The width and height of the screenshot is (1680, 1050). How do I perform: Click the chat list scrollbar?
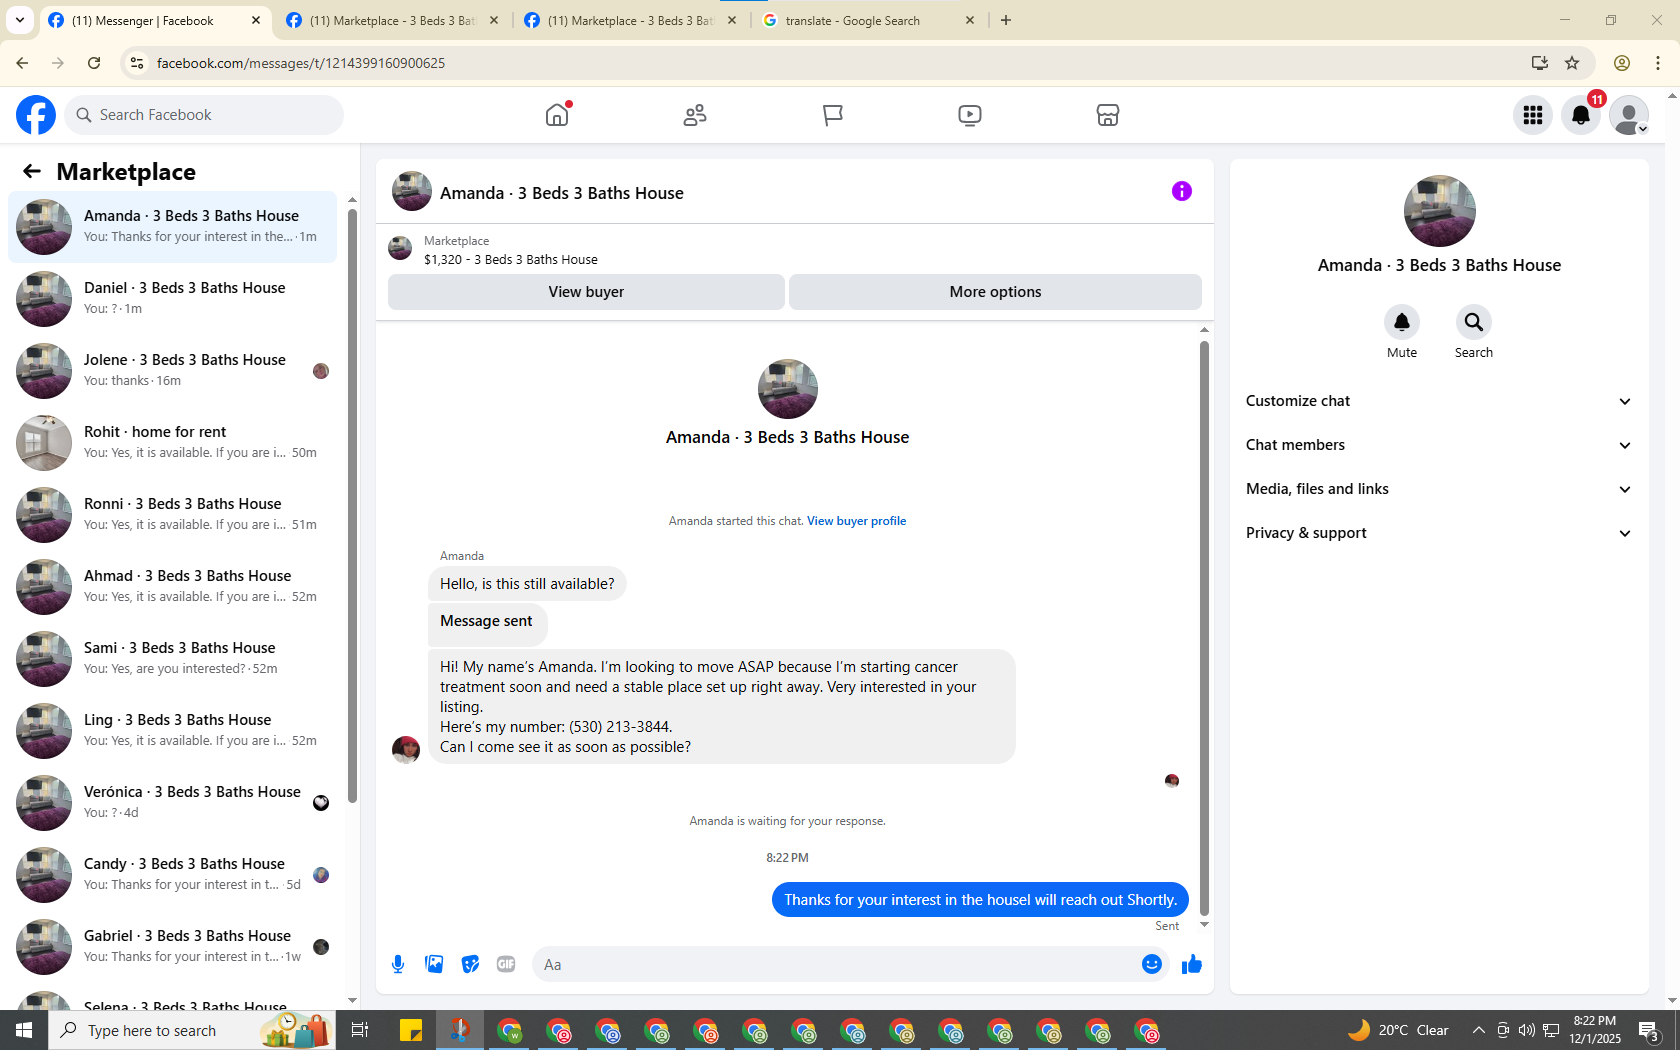coord(352,505)
